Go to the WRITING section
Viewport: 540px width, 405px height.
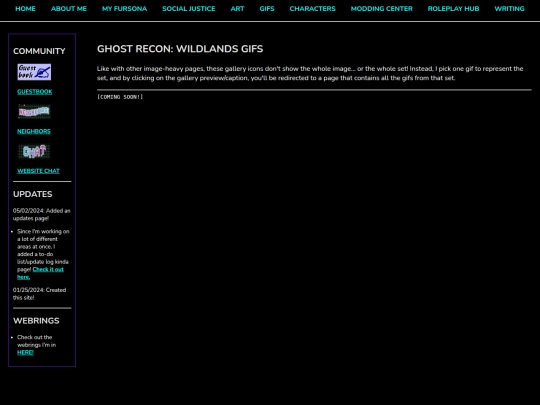(x=509, y=9)
